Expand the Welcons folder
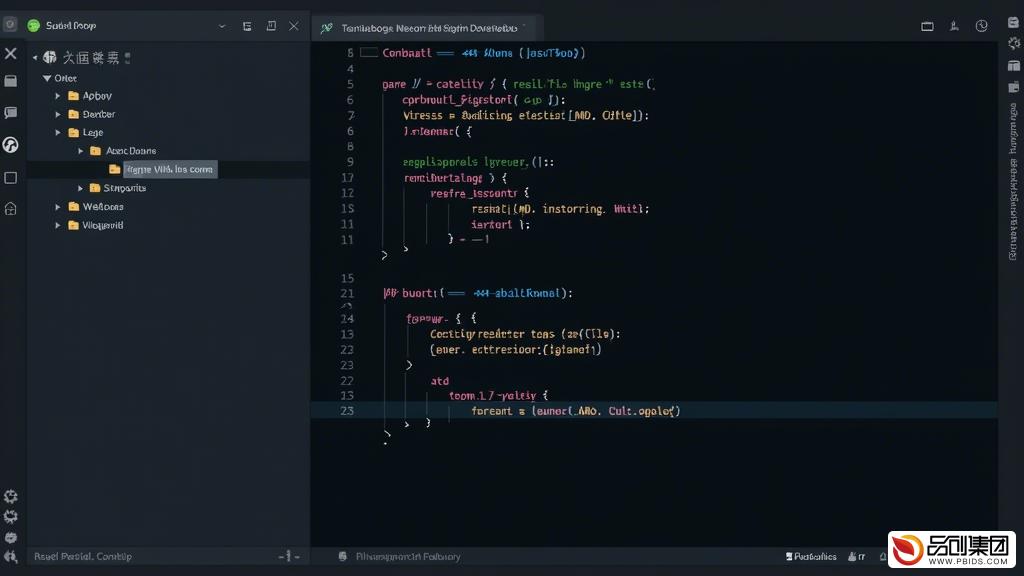1024x576 pixels. tap(58, 207)
